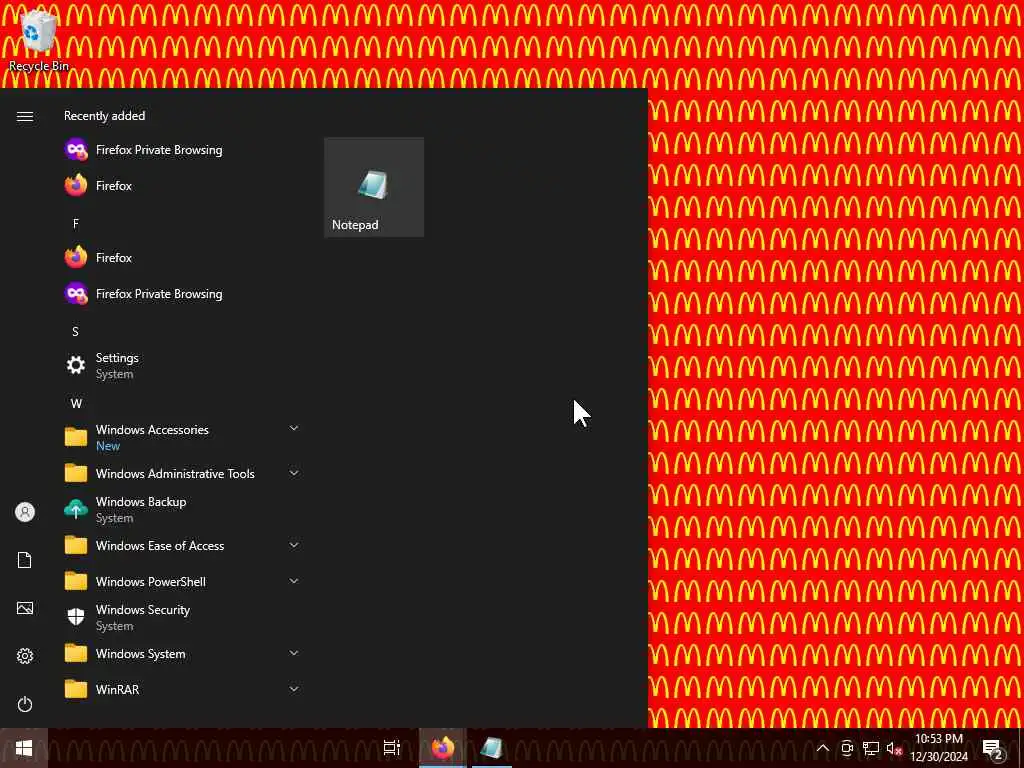This screenshot has width=1024, height=768.
Task: Expand the Windows PowerShell folder
Action: click(x=182, y=581)
